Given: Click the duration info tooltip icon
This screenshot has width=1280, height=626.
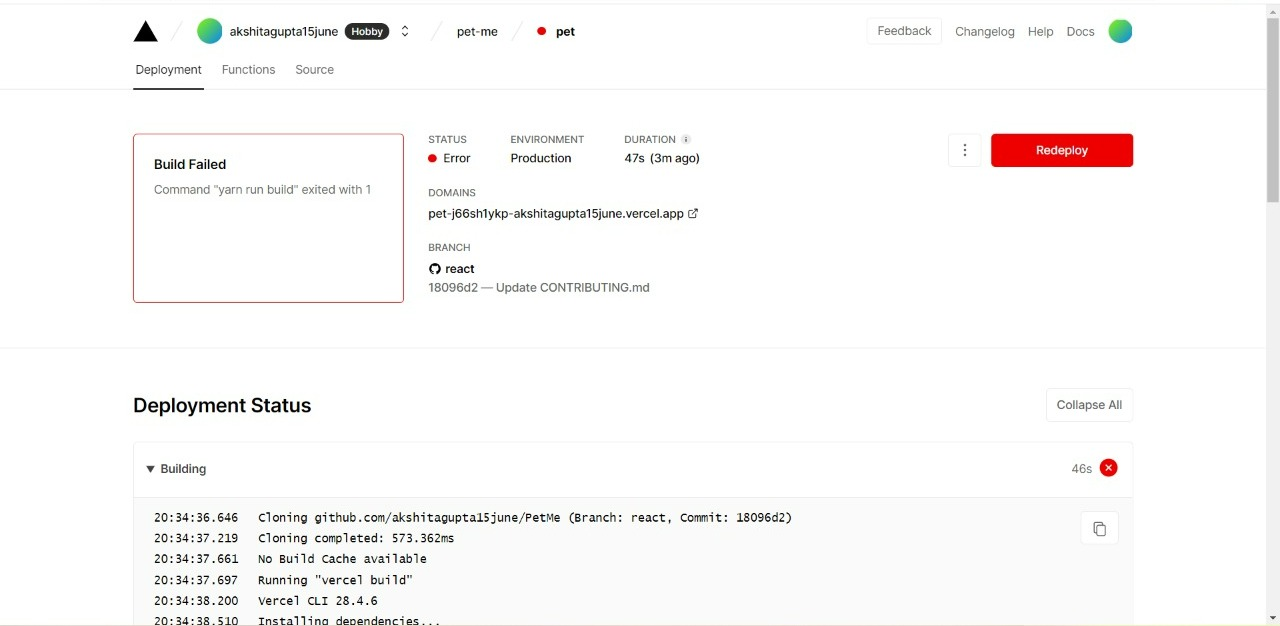Looking at the screenshot, I should tap(686, 139).
